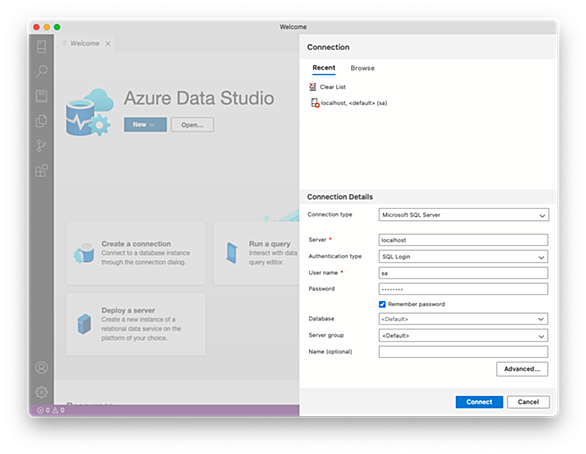Click the Advanced... button
586x454 pixels.
[522, 369]
